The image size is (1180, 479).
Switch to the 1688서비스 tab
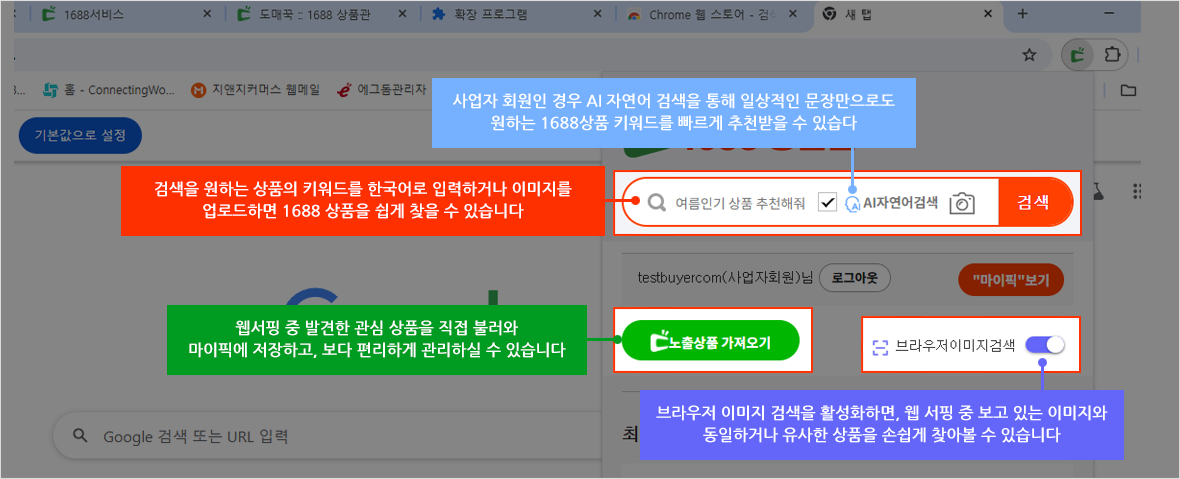94,14
